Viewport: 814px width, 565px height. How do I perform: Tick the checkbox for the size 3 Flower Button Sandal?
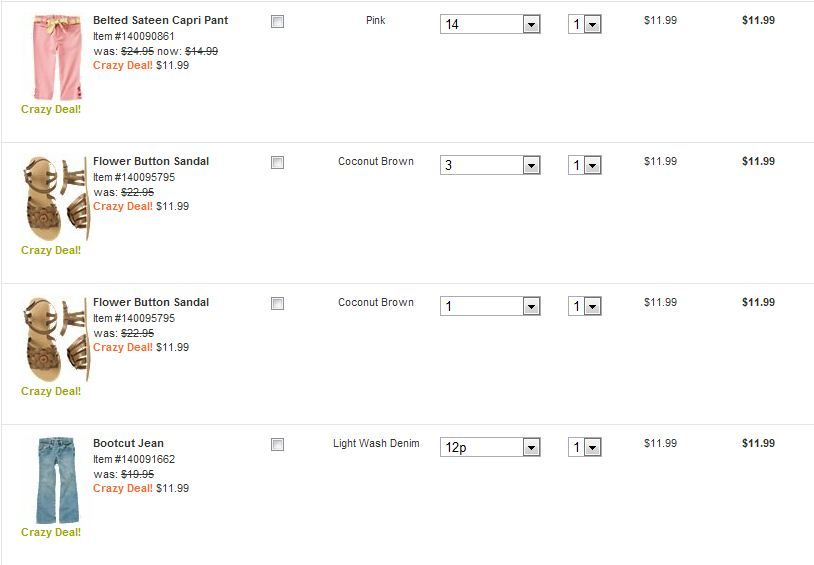coord(278,163)
